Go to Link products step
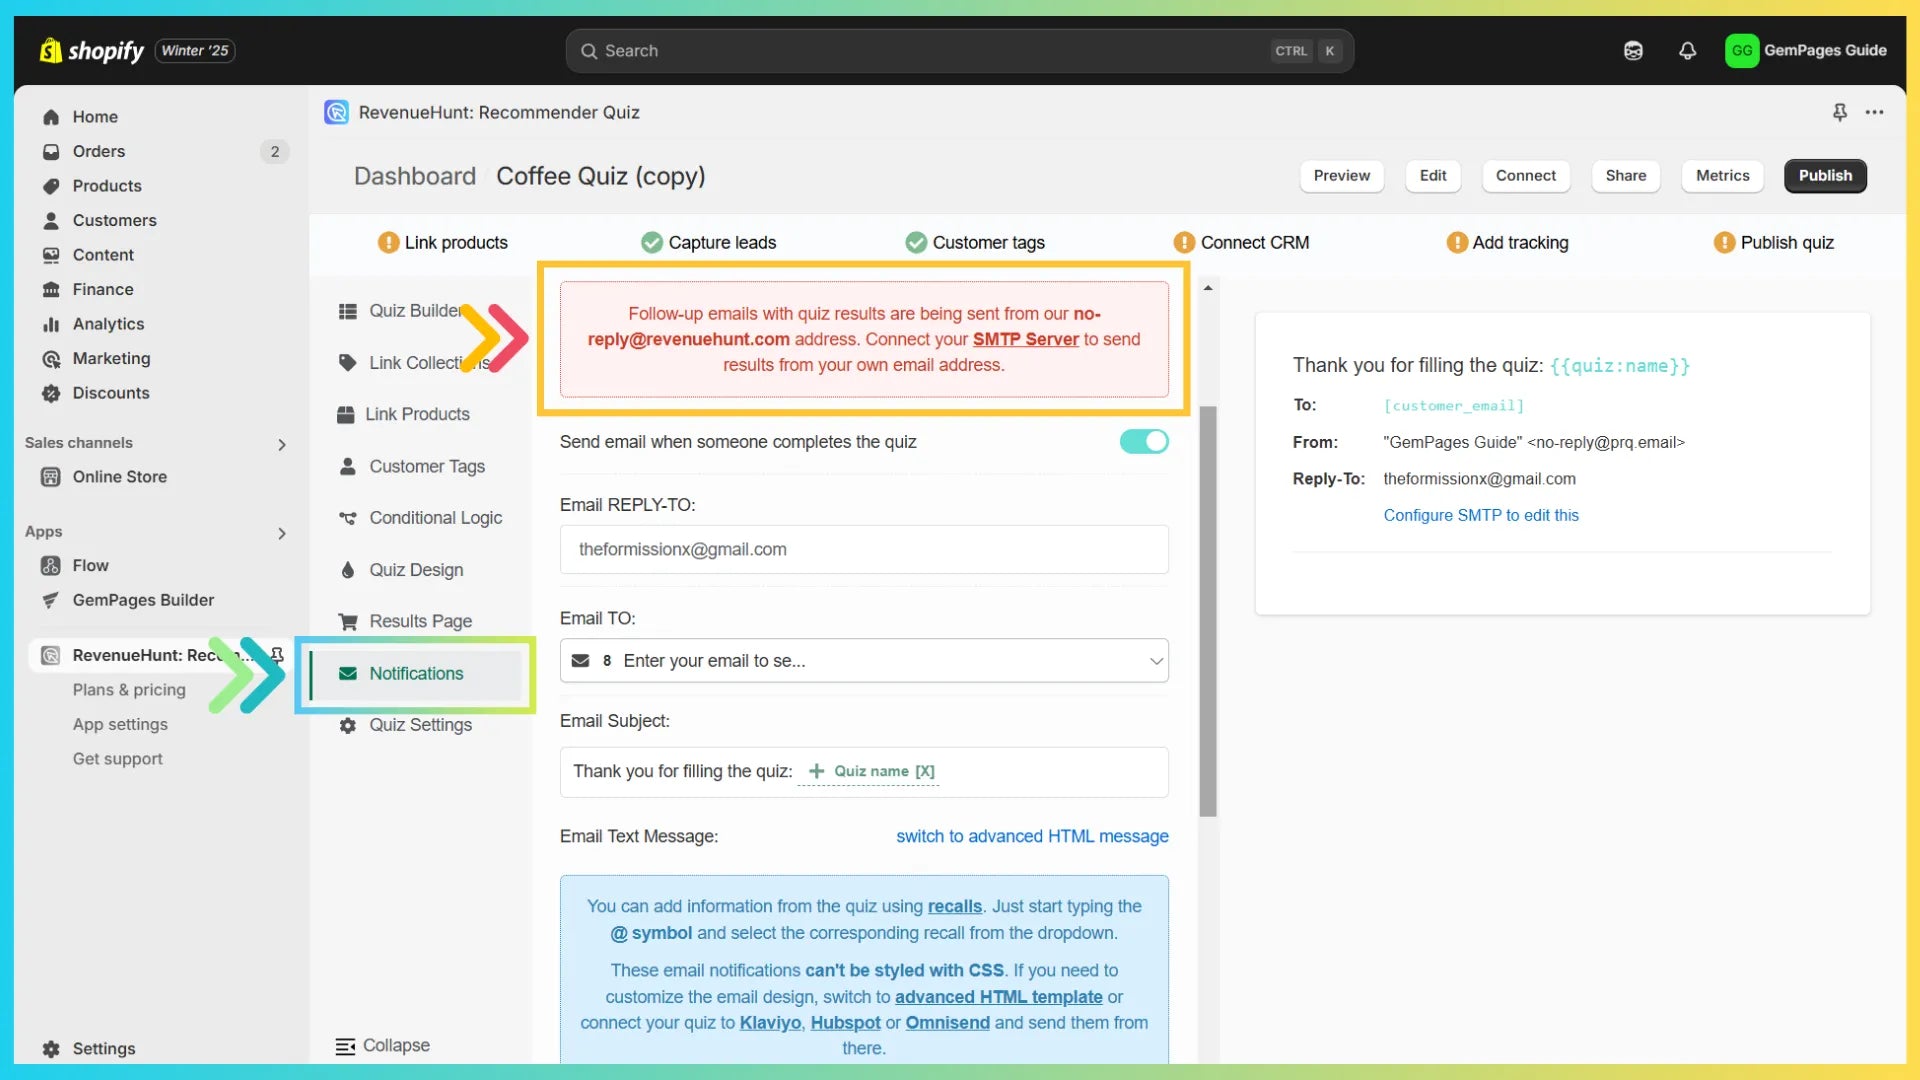1920x1080 pixels. 443,242
